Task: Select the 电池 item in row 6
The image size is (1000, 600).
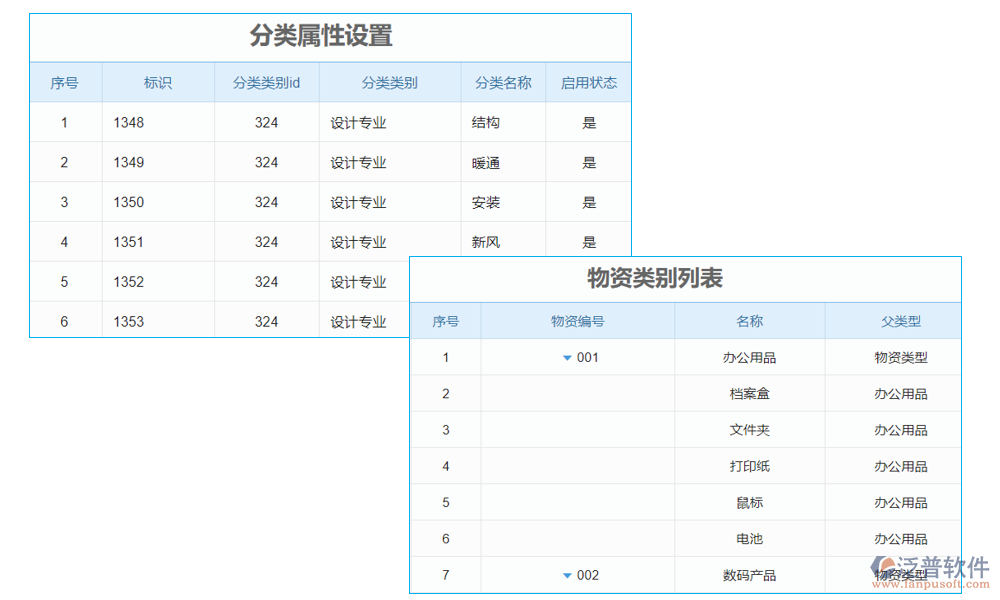Action: tap(748, 538)
